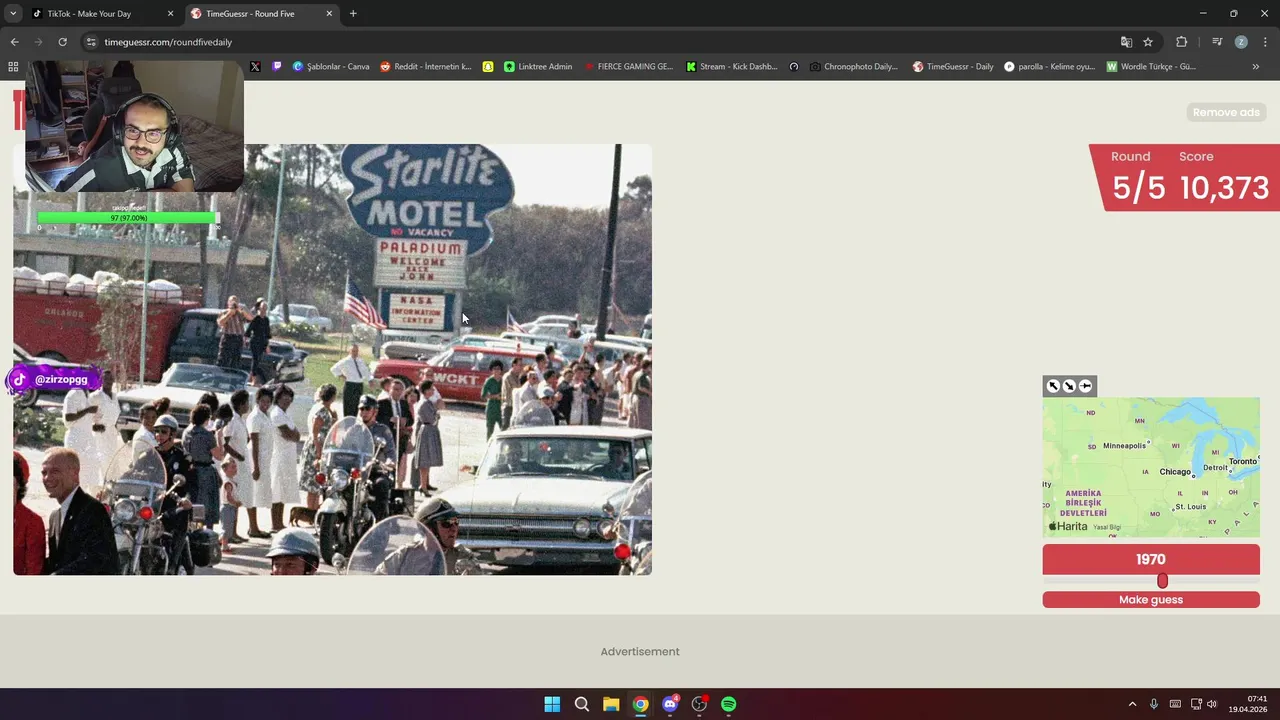Open taskbar Search
Image resolution: width=1280 pixels, height=720 pixels.
(581, 704)
